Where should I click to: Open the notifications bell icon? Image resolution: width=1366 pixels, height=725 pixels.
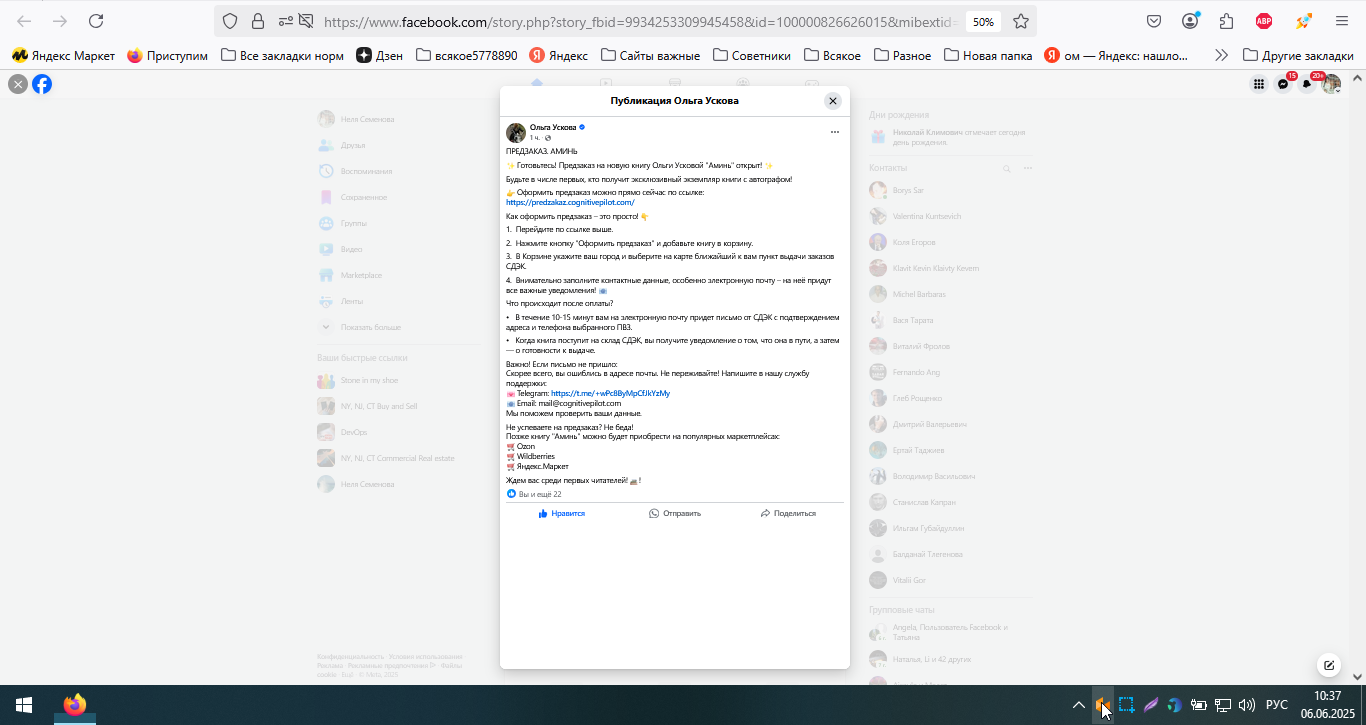(x=1307, y=85)
